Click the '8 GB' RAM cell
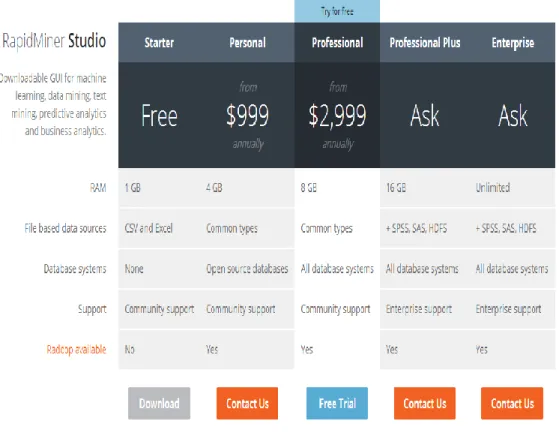This screenshot has height=439, width=559. (x=308, y=188)
